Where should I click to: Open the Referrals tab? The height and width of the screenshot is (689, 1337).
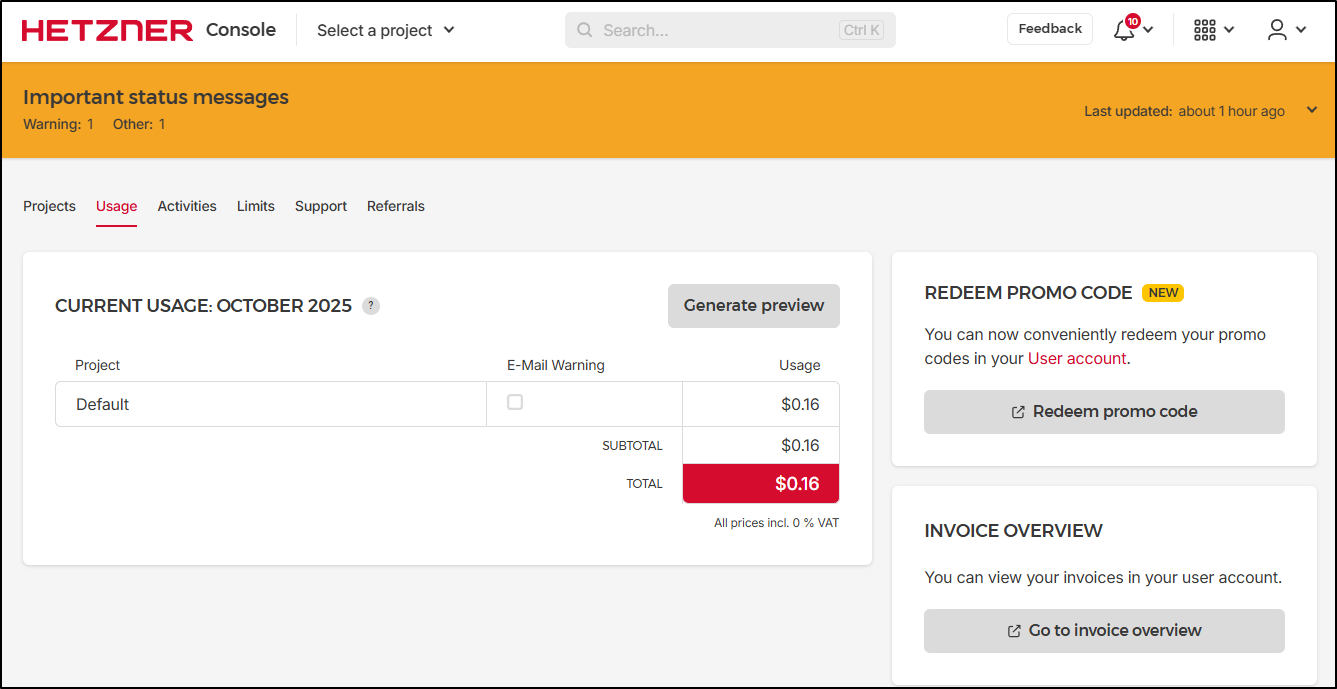(395, 206)
